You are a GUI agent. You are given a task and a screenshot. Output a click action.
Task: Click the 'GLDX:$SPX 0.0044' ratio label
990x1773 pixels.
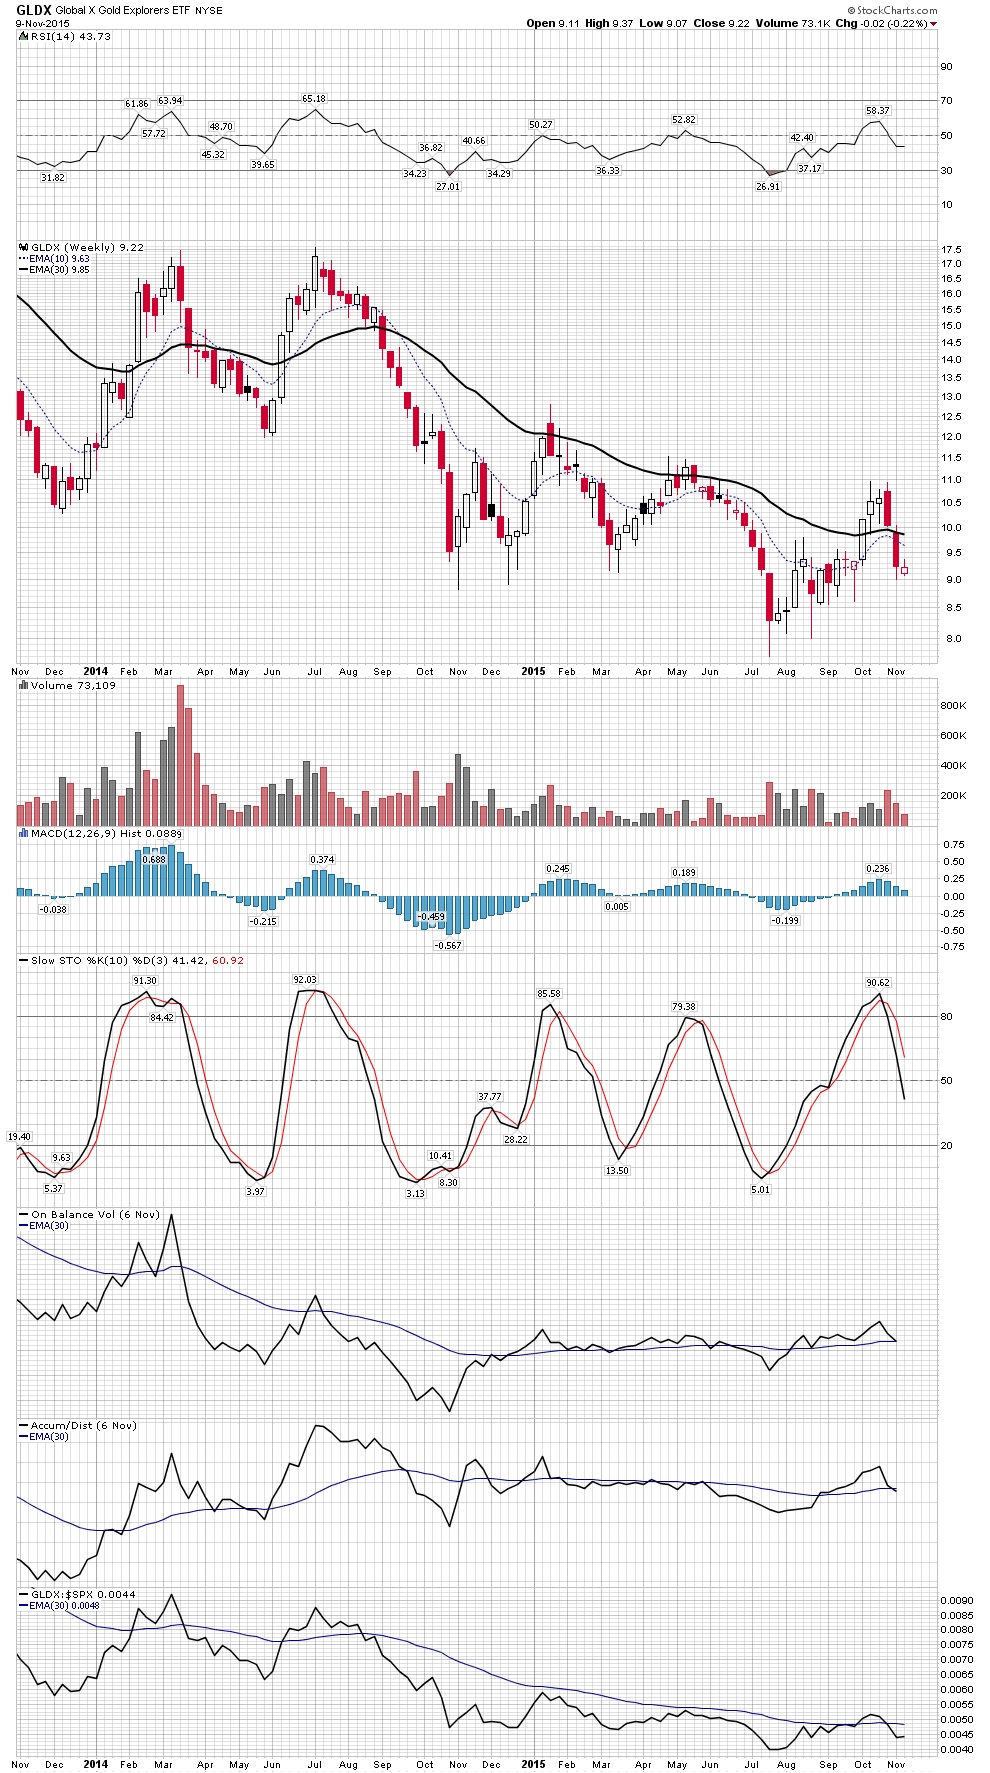pyautogui.click(x=83, y=1595)
